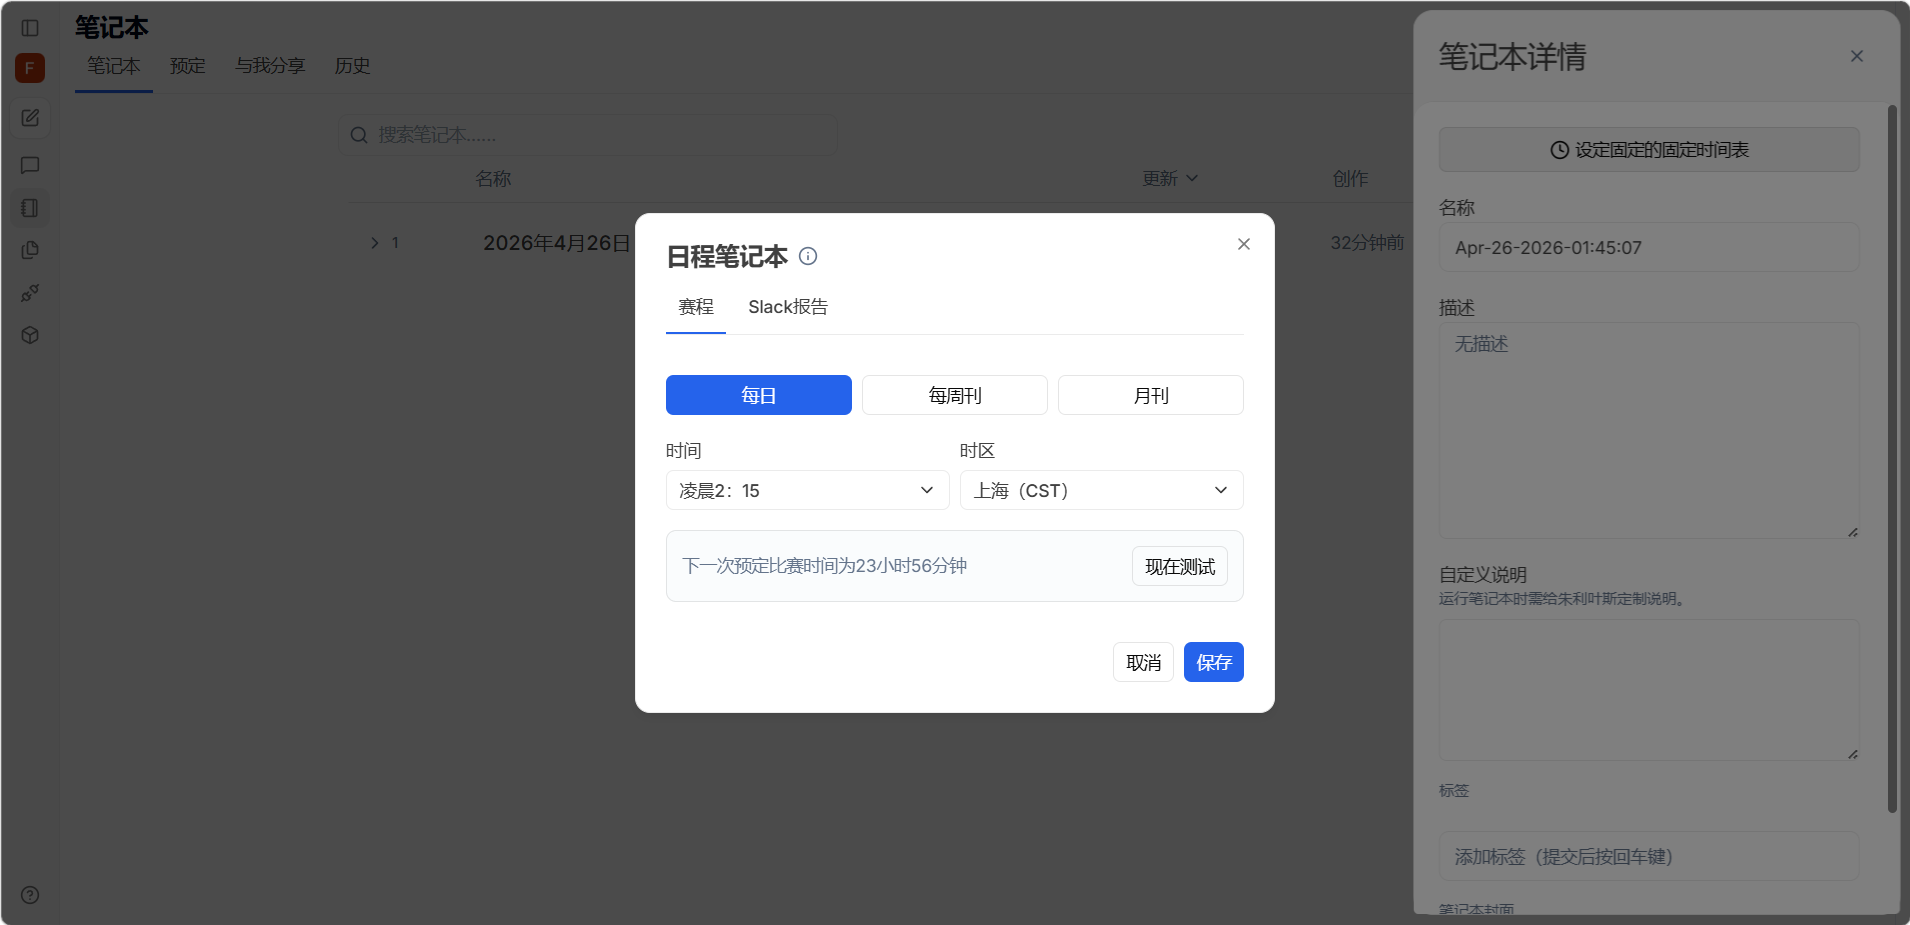
Task: Click the details panel vertical scrollbar
Action: [1892, 459]
